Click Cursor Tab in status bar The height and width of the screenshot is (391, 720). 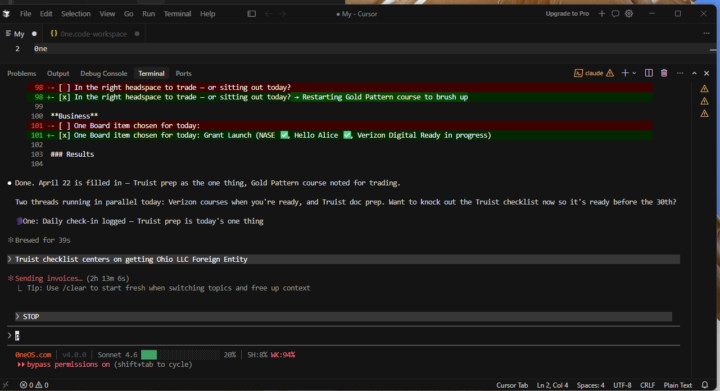[x=512, y=385]
